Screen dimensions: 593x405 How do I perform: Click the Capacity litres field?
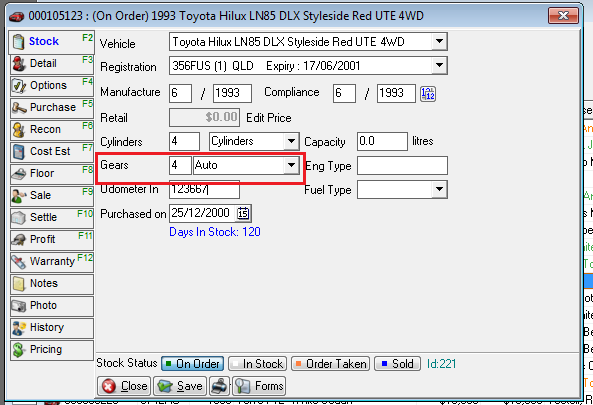382,141
